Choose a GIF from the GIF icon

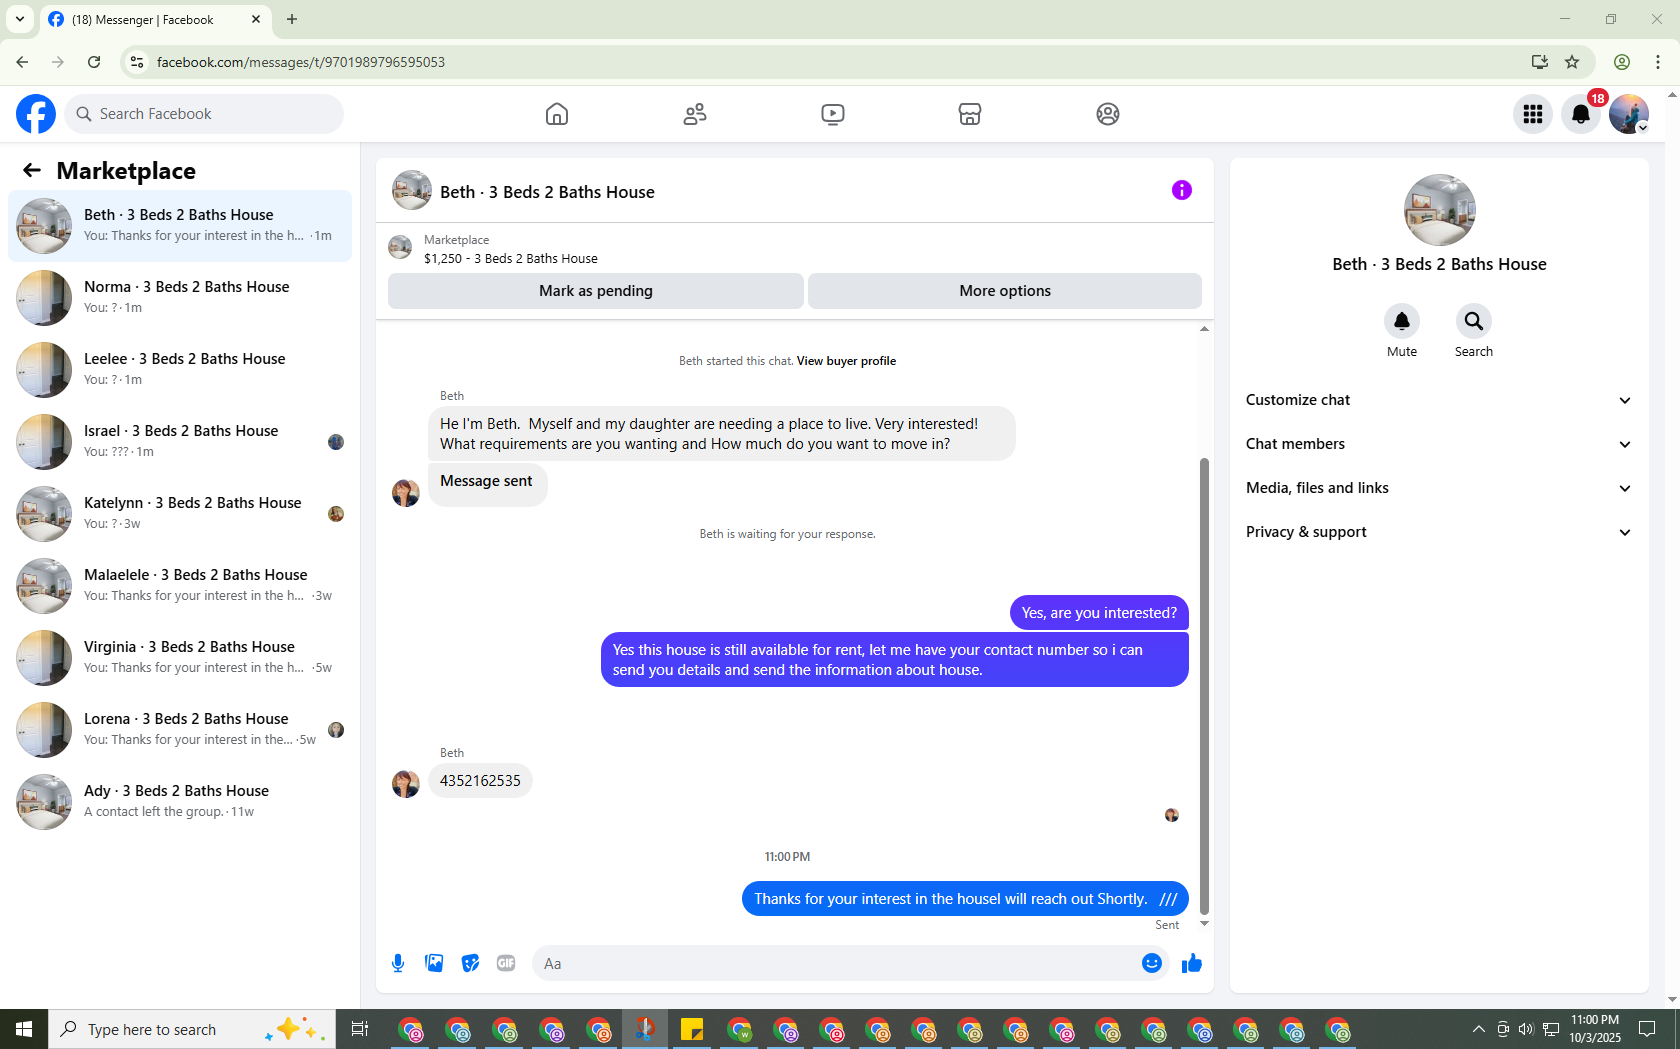[506, 963]
